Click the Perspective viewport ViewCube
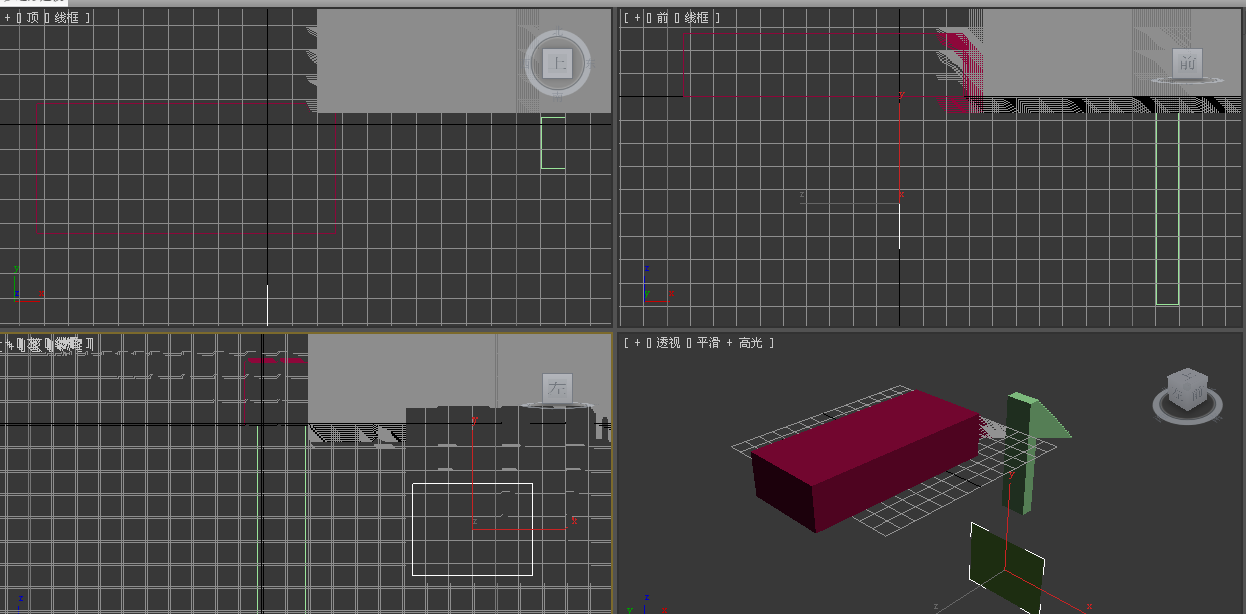The width and height of the screenshot is (1246, 614). point(1187,388)
